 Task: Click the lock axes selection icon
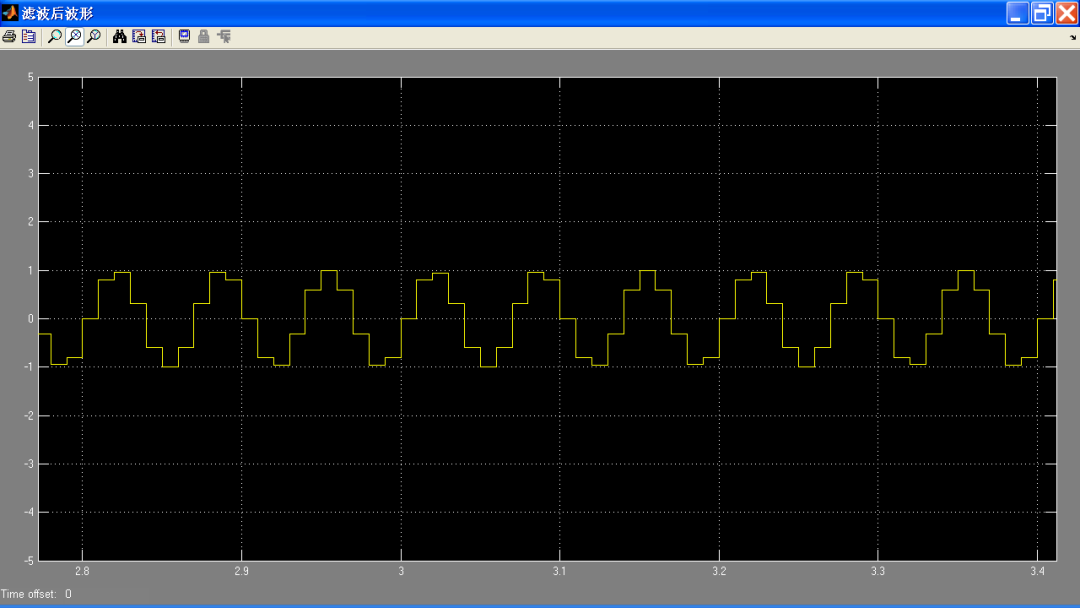pos(204,36)
